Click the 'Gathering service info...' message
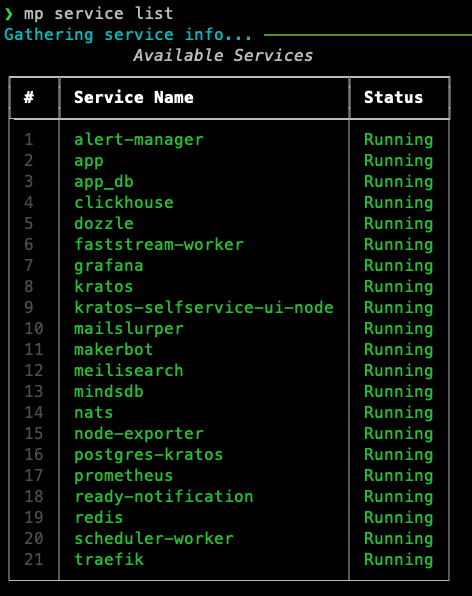The image size is (472, 596). pos(128,35)
